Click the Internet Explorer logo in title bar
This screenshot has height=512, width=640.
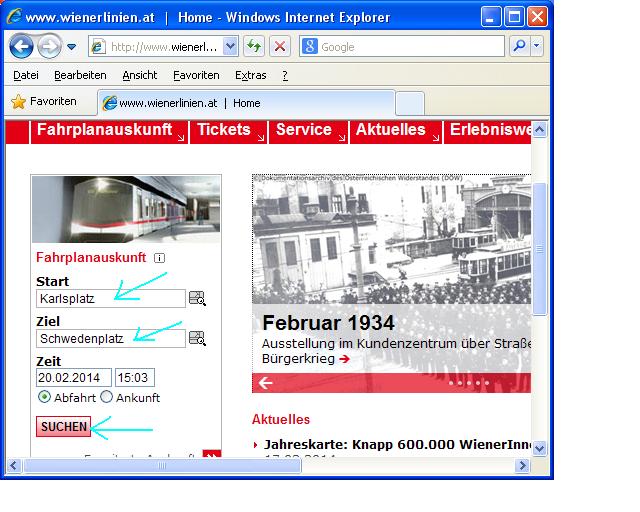[x=14, y=16]
